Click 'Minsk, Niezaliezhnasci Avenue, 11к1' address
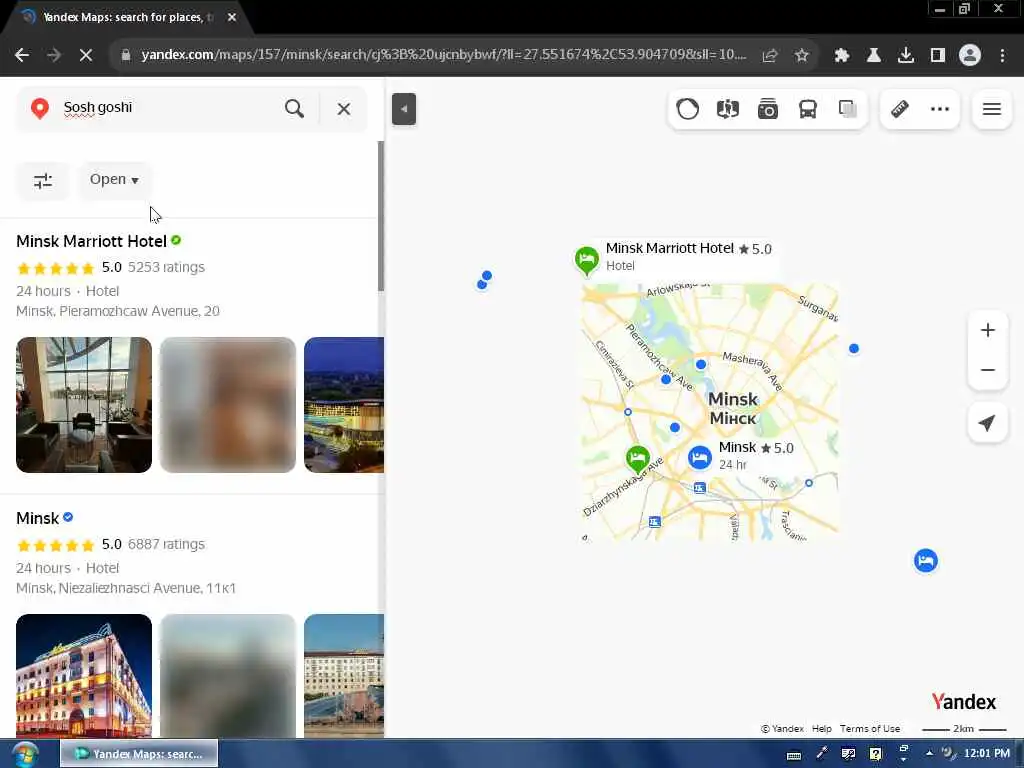 126,588
